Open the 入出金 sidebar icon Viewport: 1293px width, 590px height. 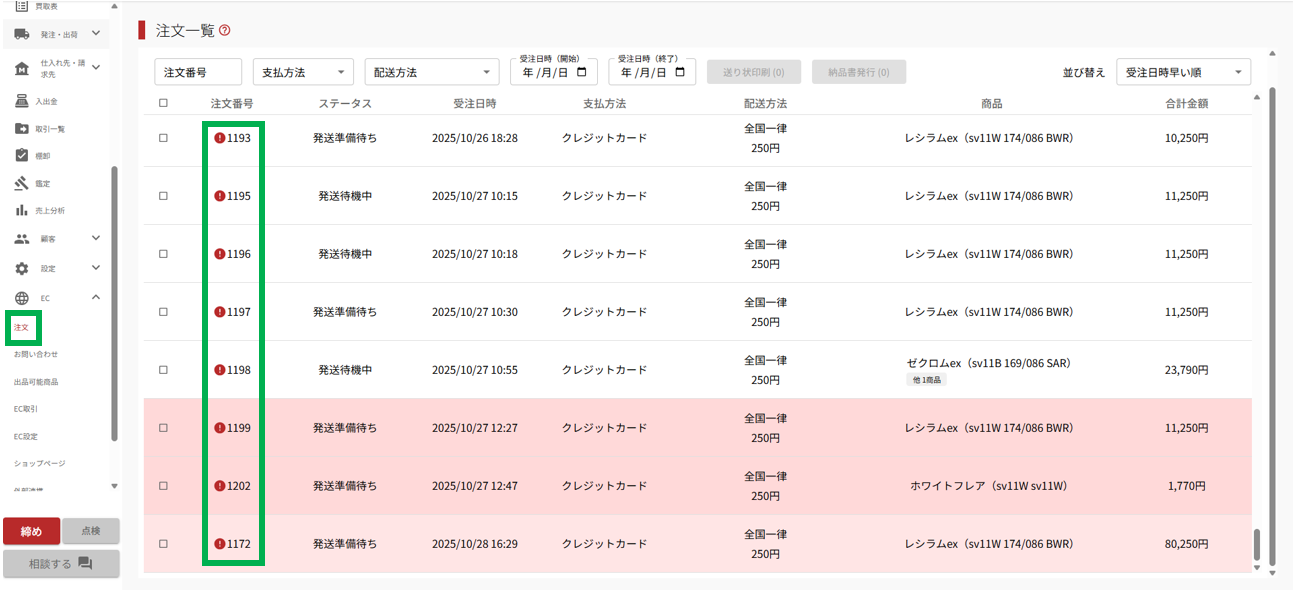[x=22, y=101]
